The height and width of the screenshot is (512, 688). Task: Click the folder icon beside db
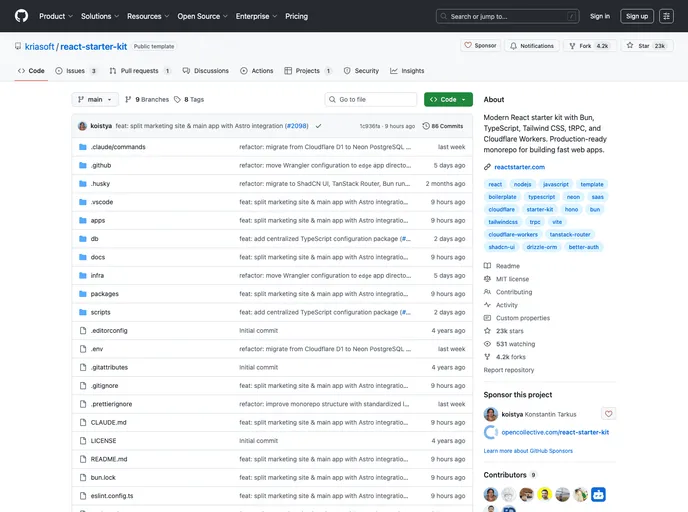[82, 239]
